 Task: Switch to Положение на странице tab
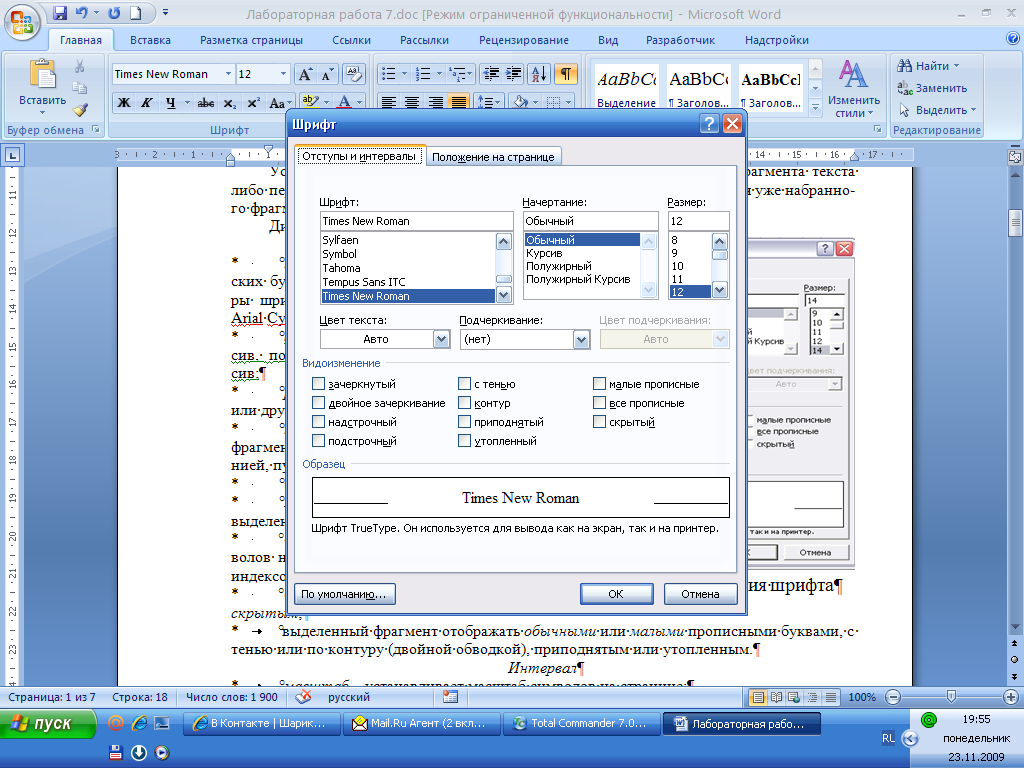(493, 157)
